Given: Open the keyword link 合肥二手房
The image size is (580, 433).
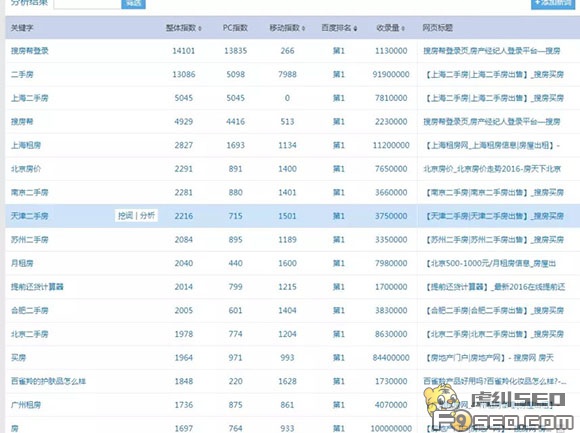Looking at the screenshot, I should point(30,311).
